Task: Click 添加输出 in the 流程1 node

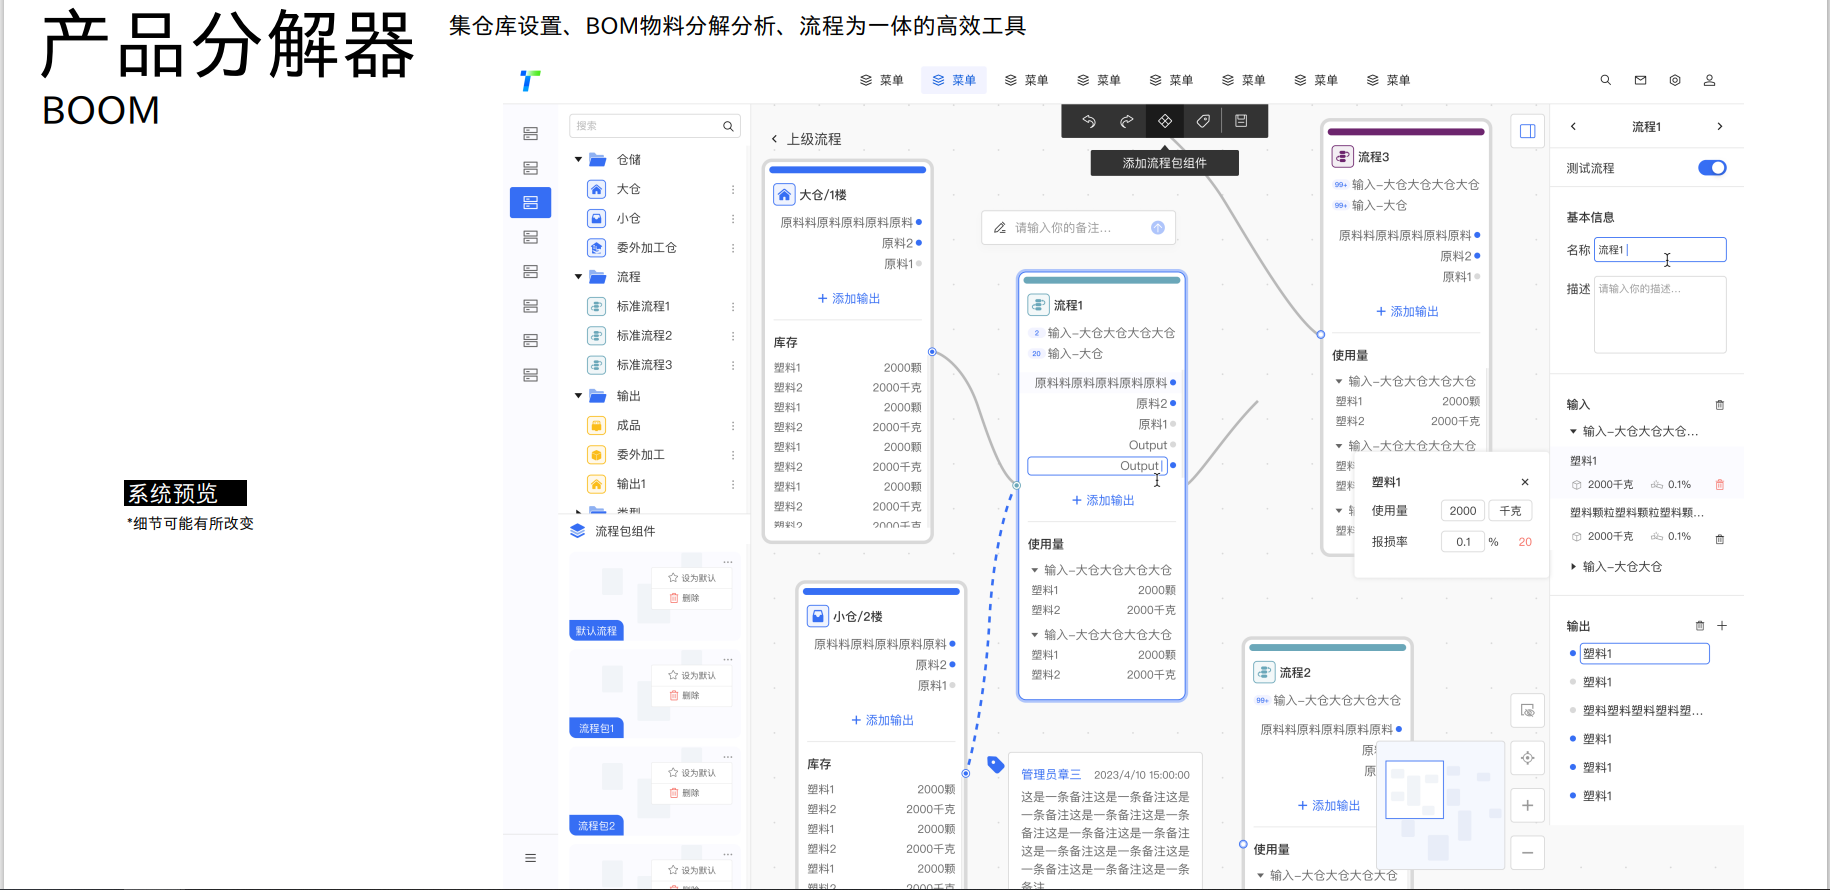Action: point(1103,500)
